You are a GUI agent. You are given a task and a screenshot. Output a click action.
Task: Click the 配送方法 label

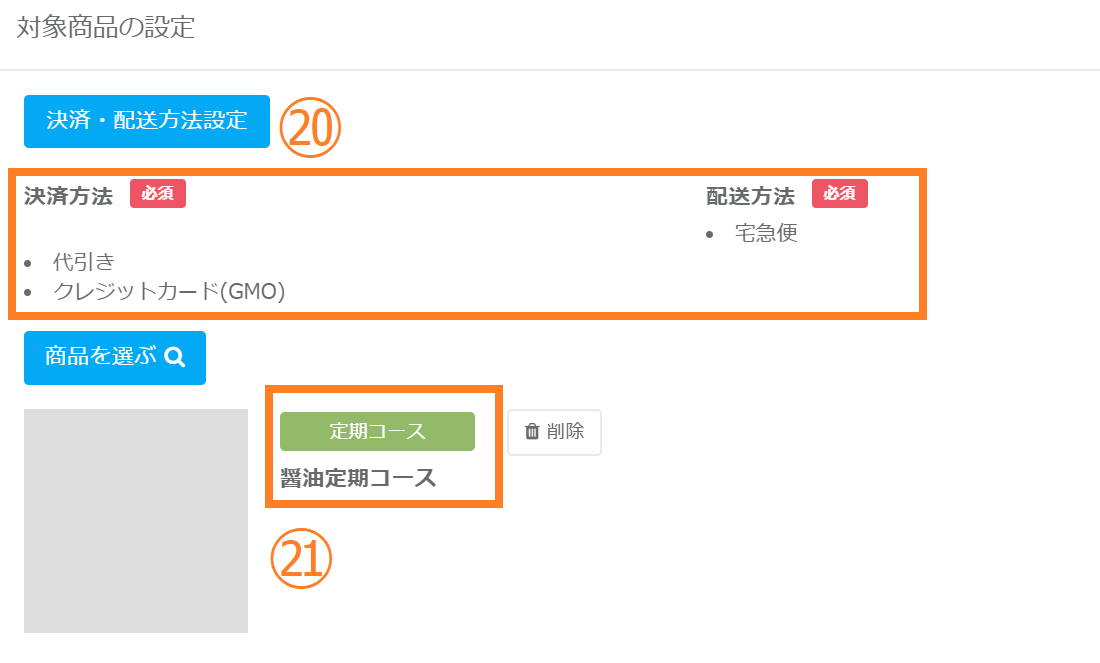[x=750, y=195]
